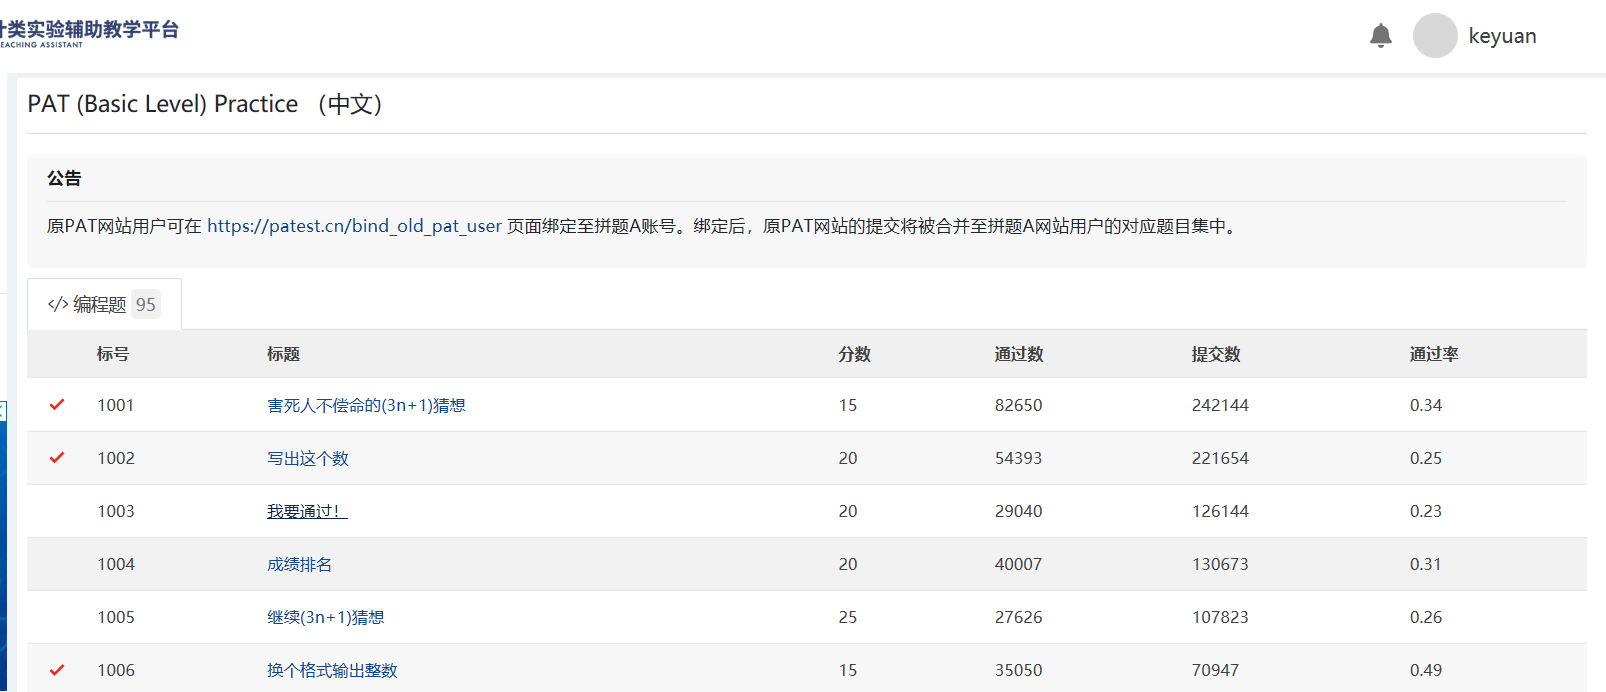Select problem number 1004
Screen dimensions: 1606x692
point(116,564)
